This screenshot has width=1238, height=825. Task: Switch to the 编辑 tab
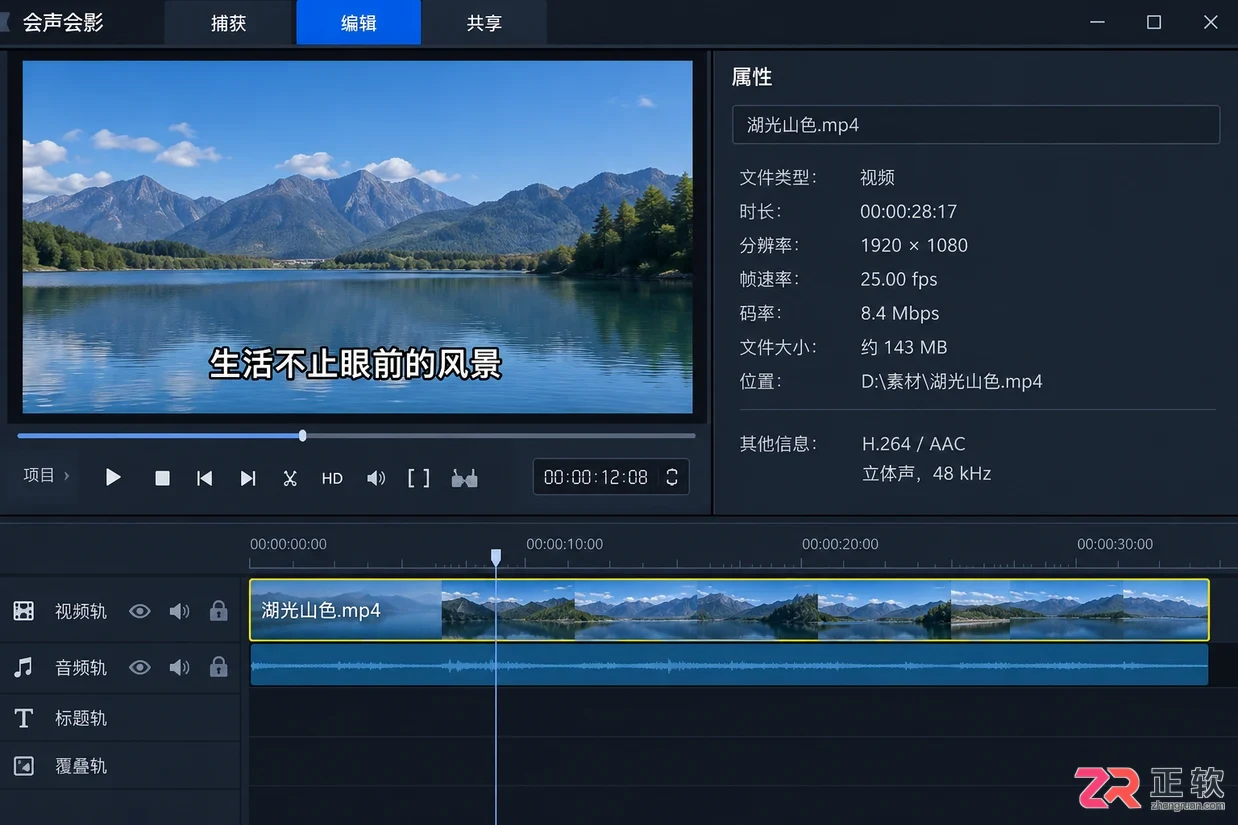coord(359,23)
